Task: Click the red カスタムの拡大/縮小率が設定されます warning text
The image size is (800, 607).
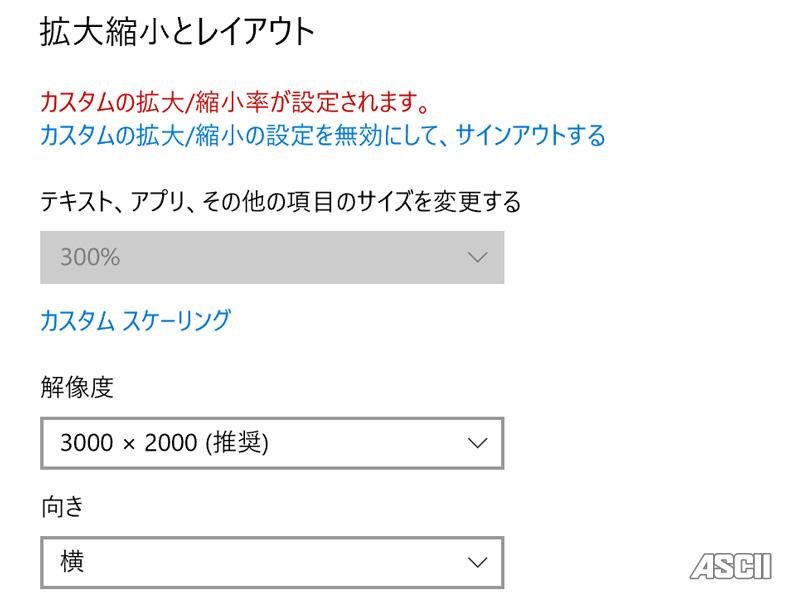Action: (235, 102)
